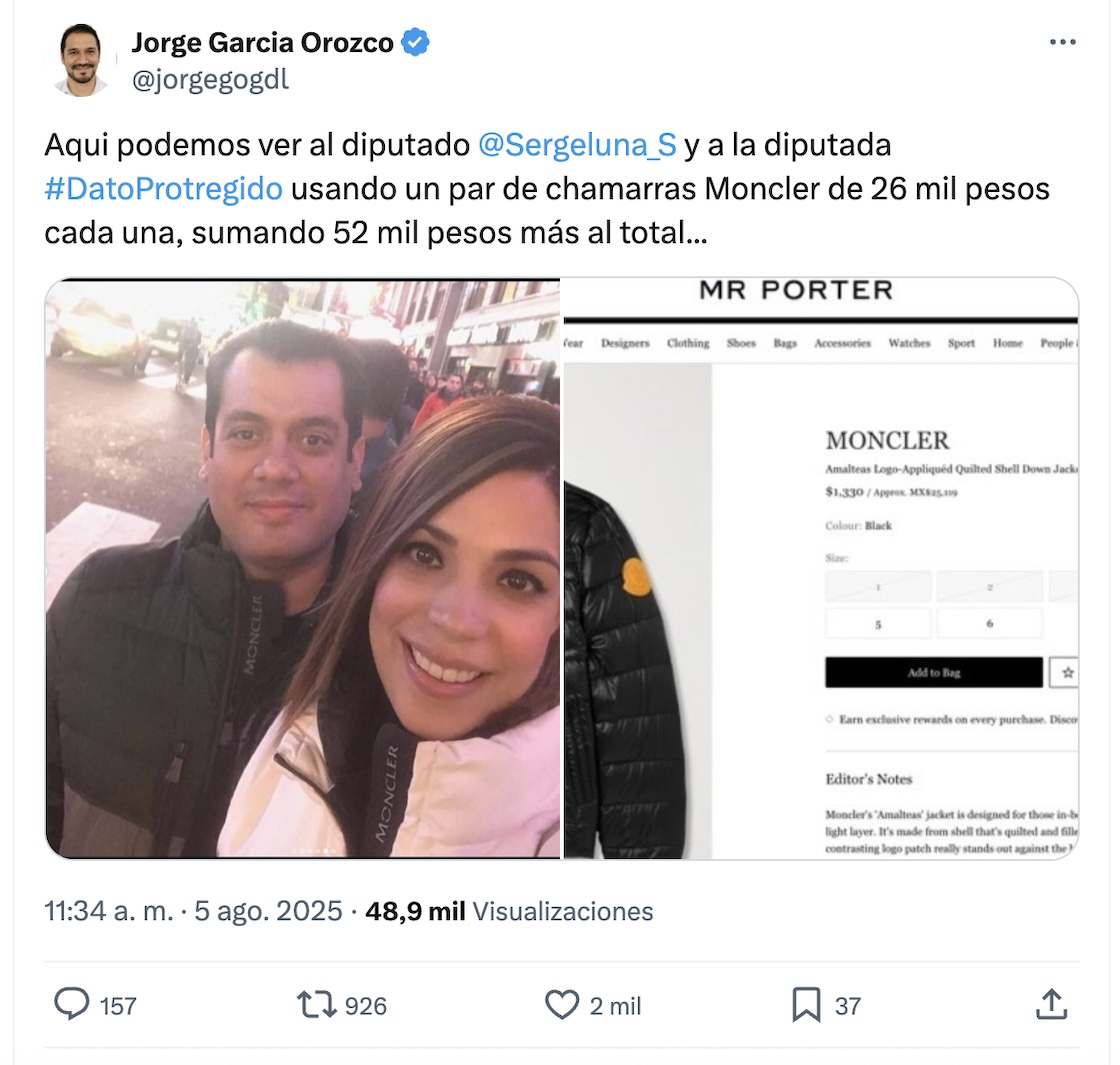Bookmark the tweet using bookmark icon

806,1005
